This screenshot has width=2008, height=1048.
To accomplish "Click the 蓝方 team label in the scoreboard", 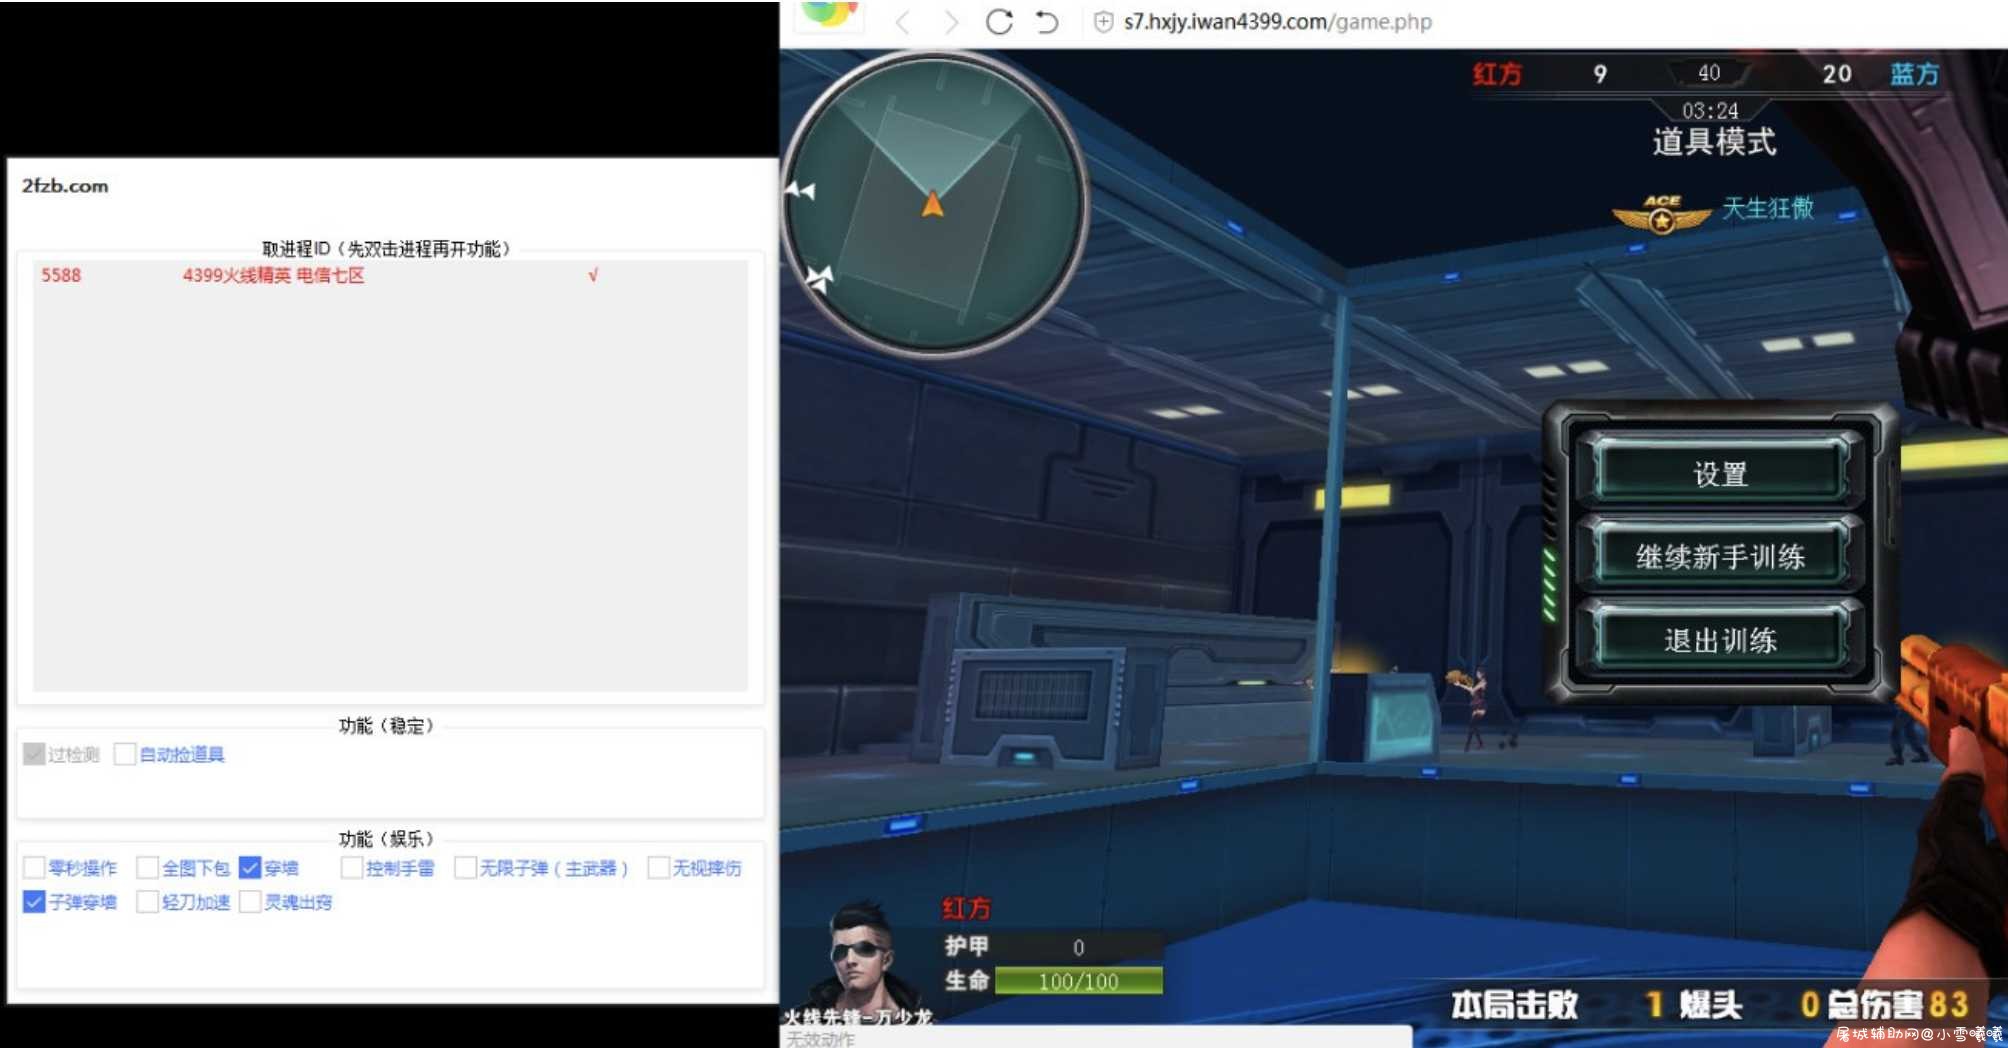I will click(1914, 74).
